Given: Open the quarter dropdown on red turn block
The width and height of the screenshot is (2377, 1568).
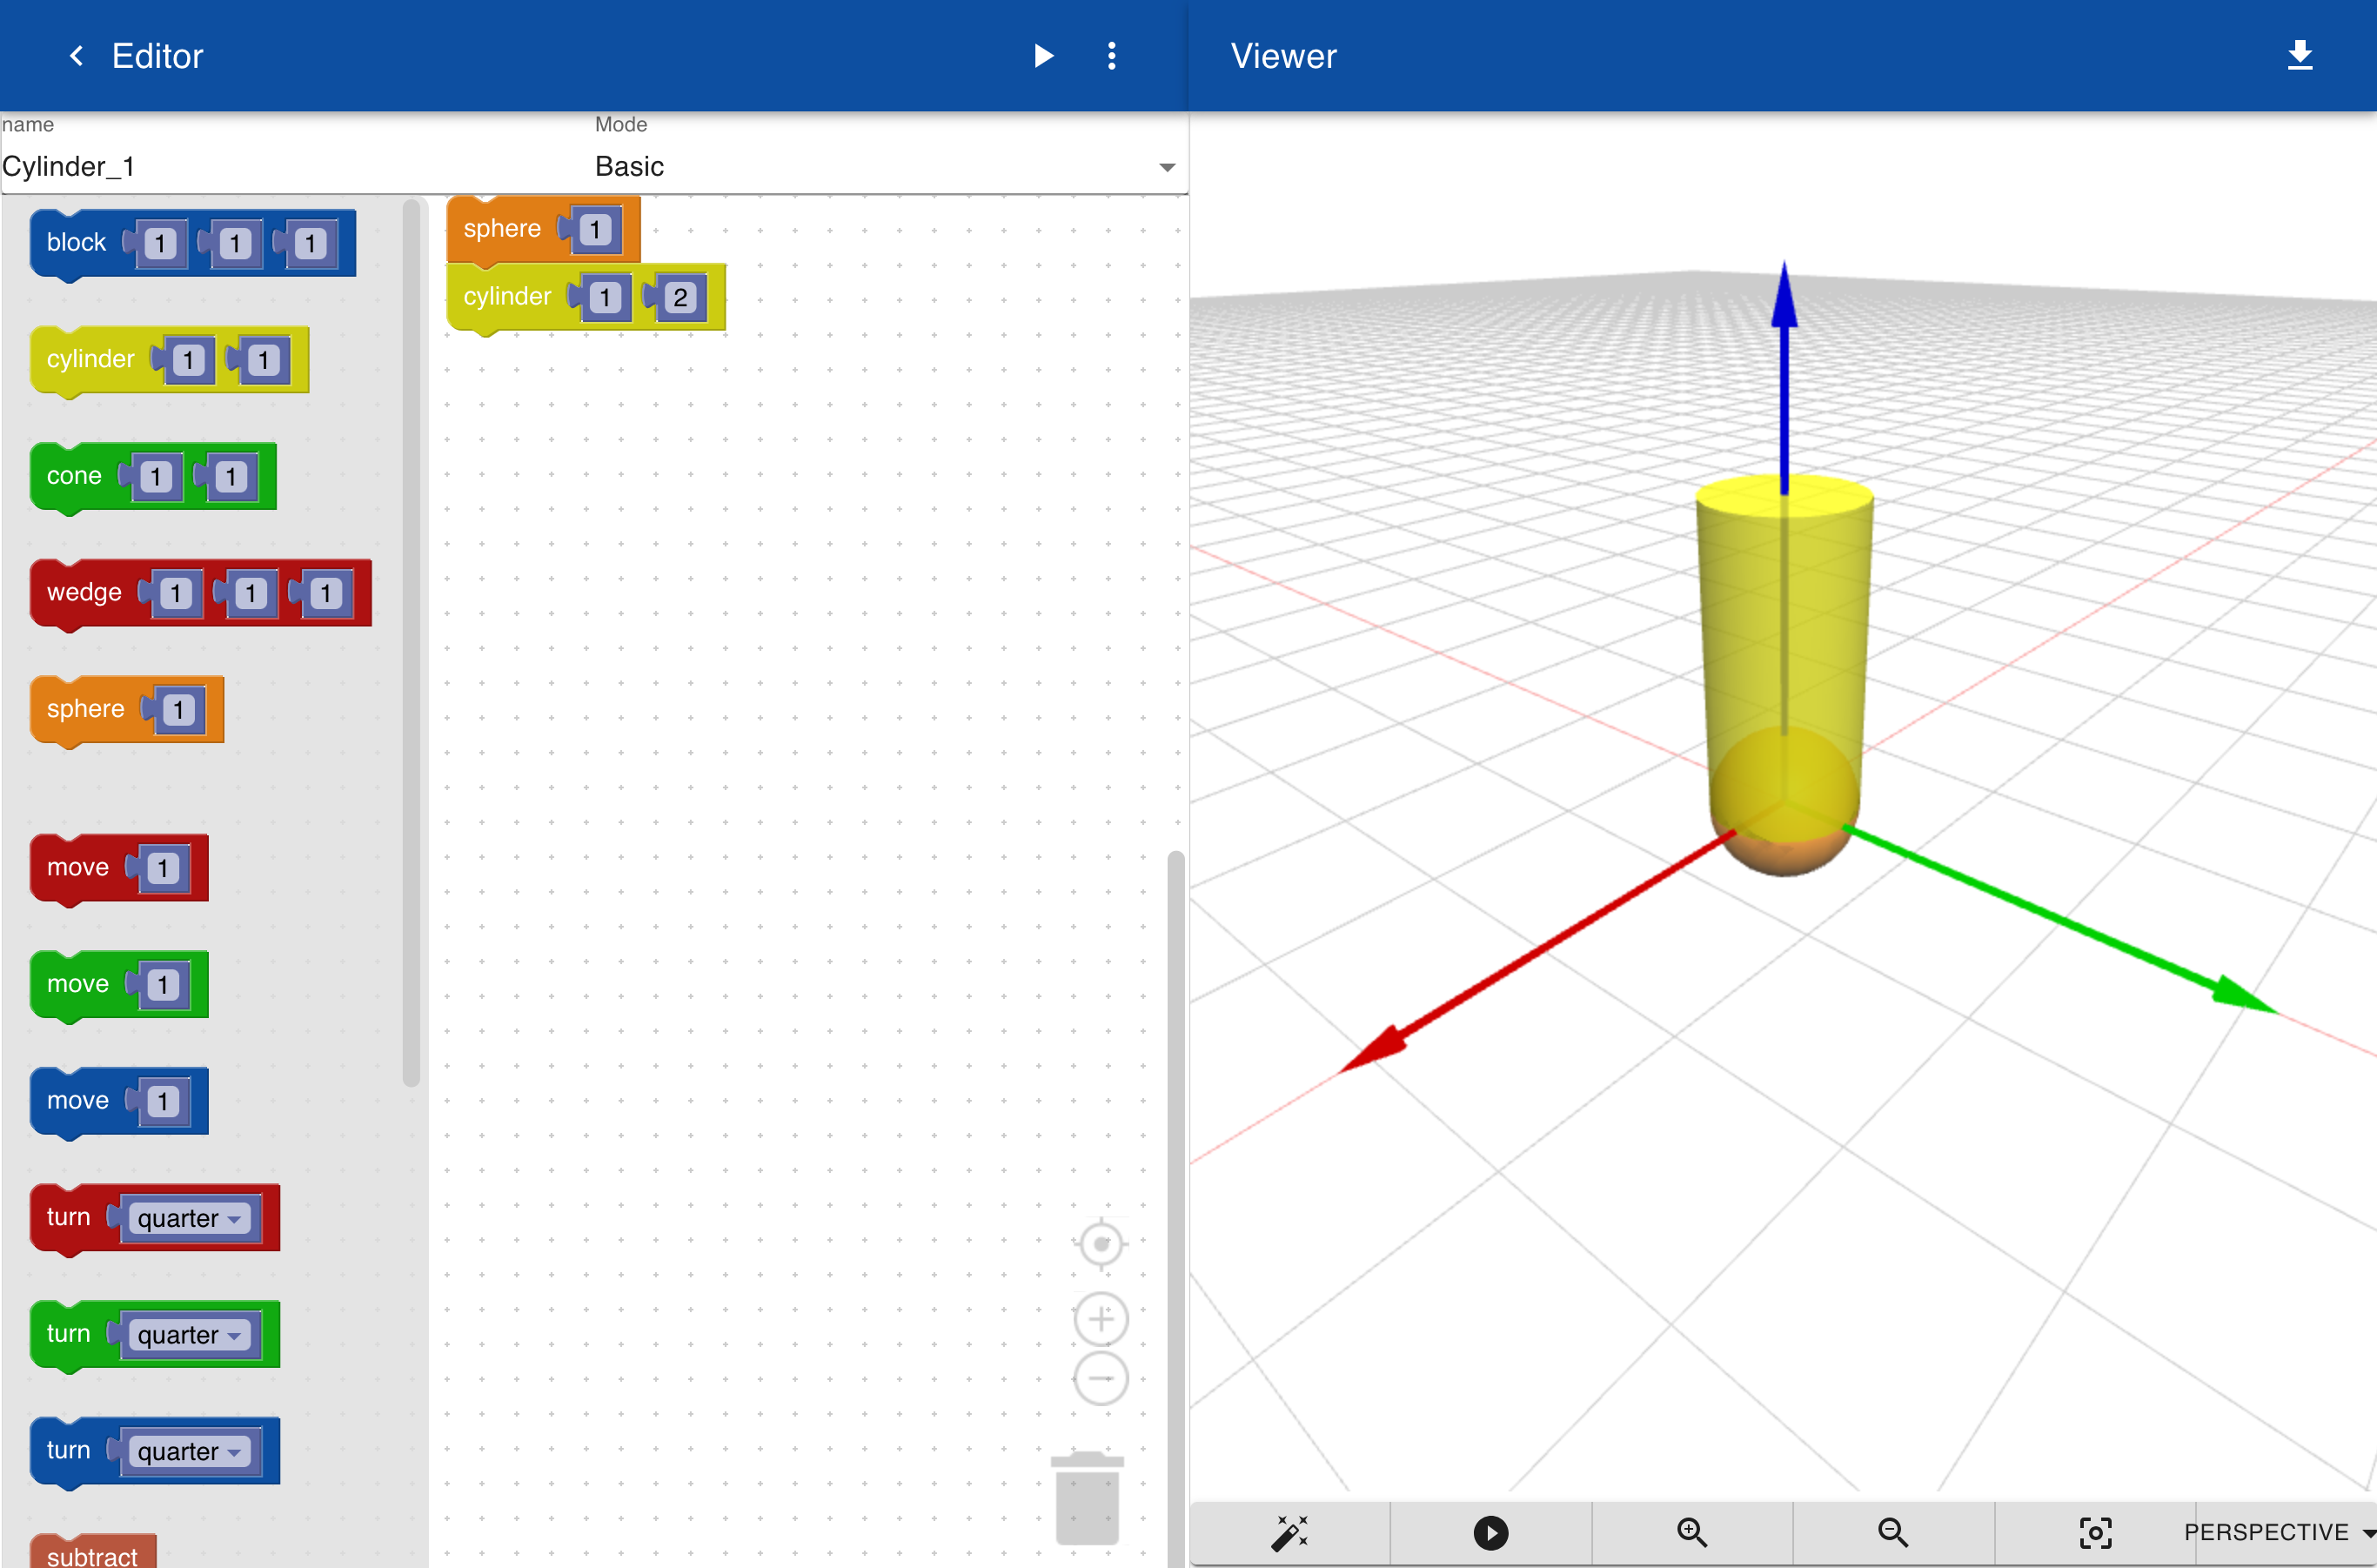Looking at the screenshot, I should 189,1218.
